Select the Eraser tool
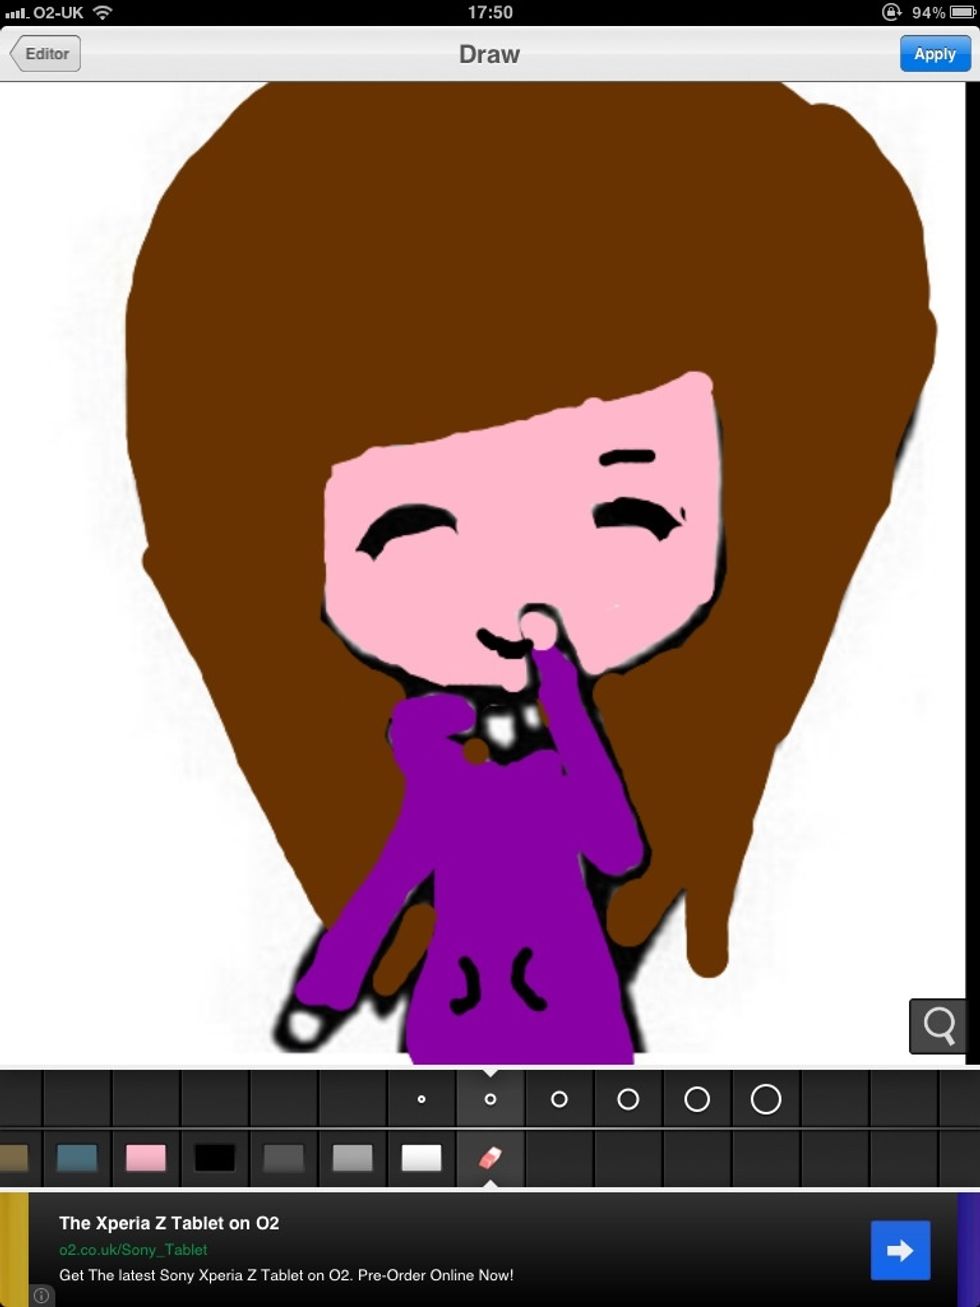Image resolution: width=980 pixels, height=1307 pixels. tap(490, 1158)
